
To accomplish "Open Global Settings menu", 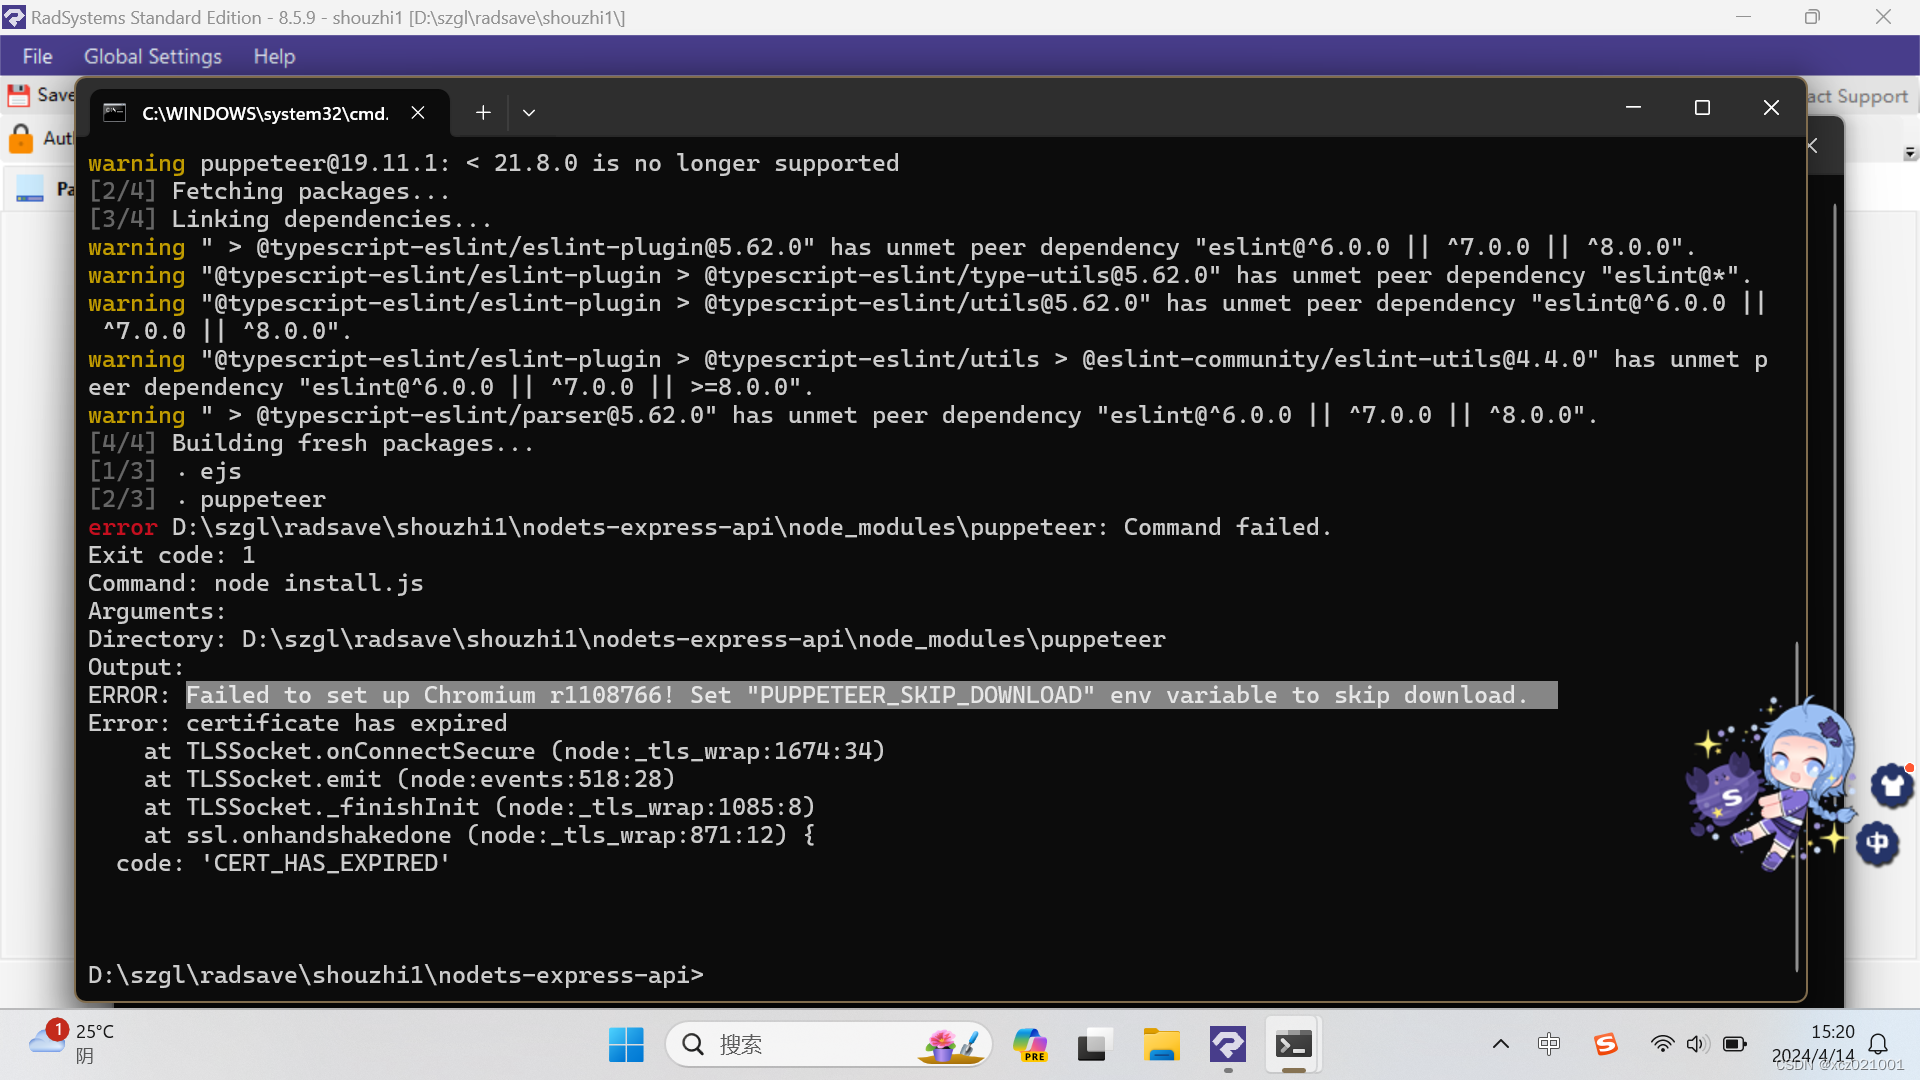I will tap(152, 57).
